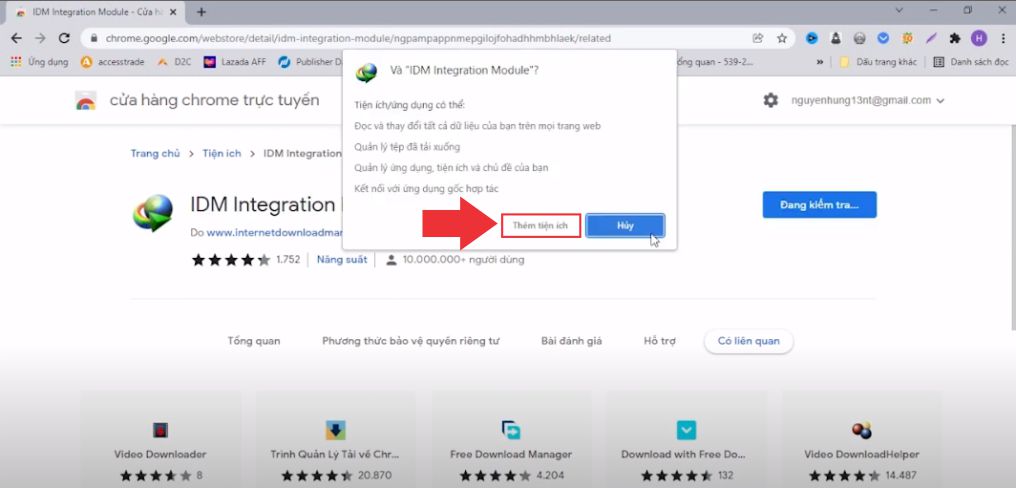The height and width of the screenshot is (488, 1016).
Task: Click Thêm tiện ích in dialog
Action: 540,226
